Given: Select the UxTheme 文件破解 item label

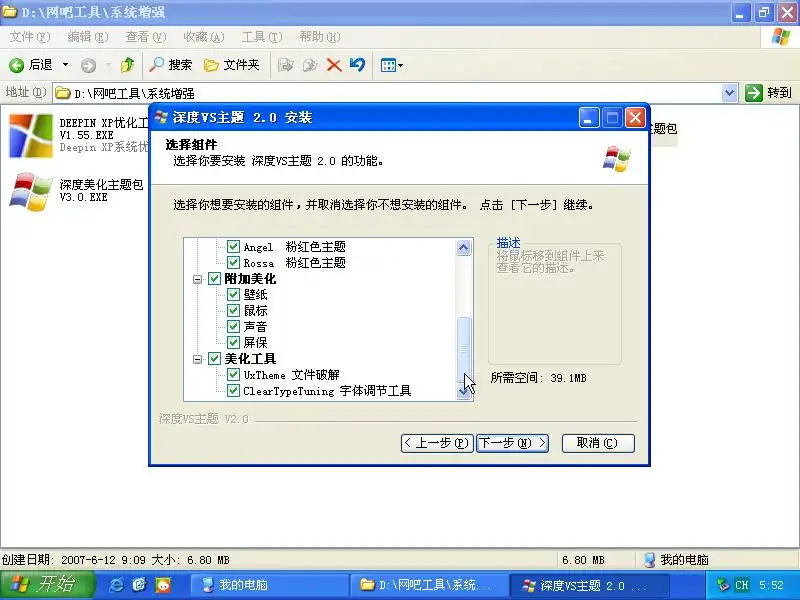Looking at the screenshot, I should click(291, 374).
